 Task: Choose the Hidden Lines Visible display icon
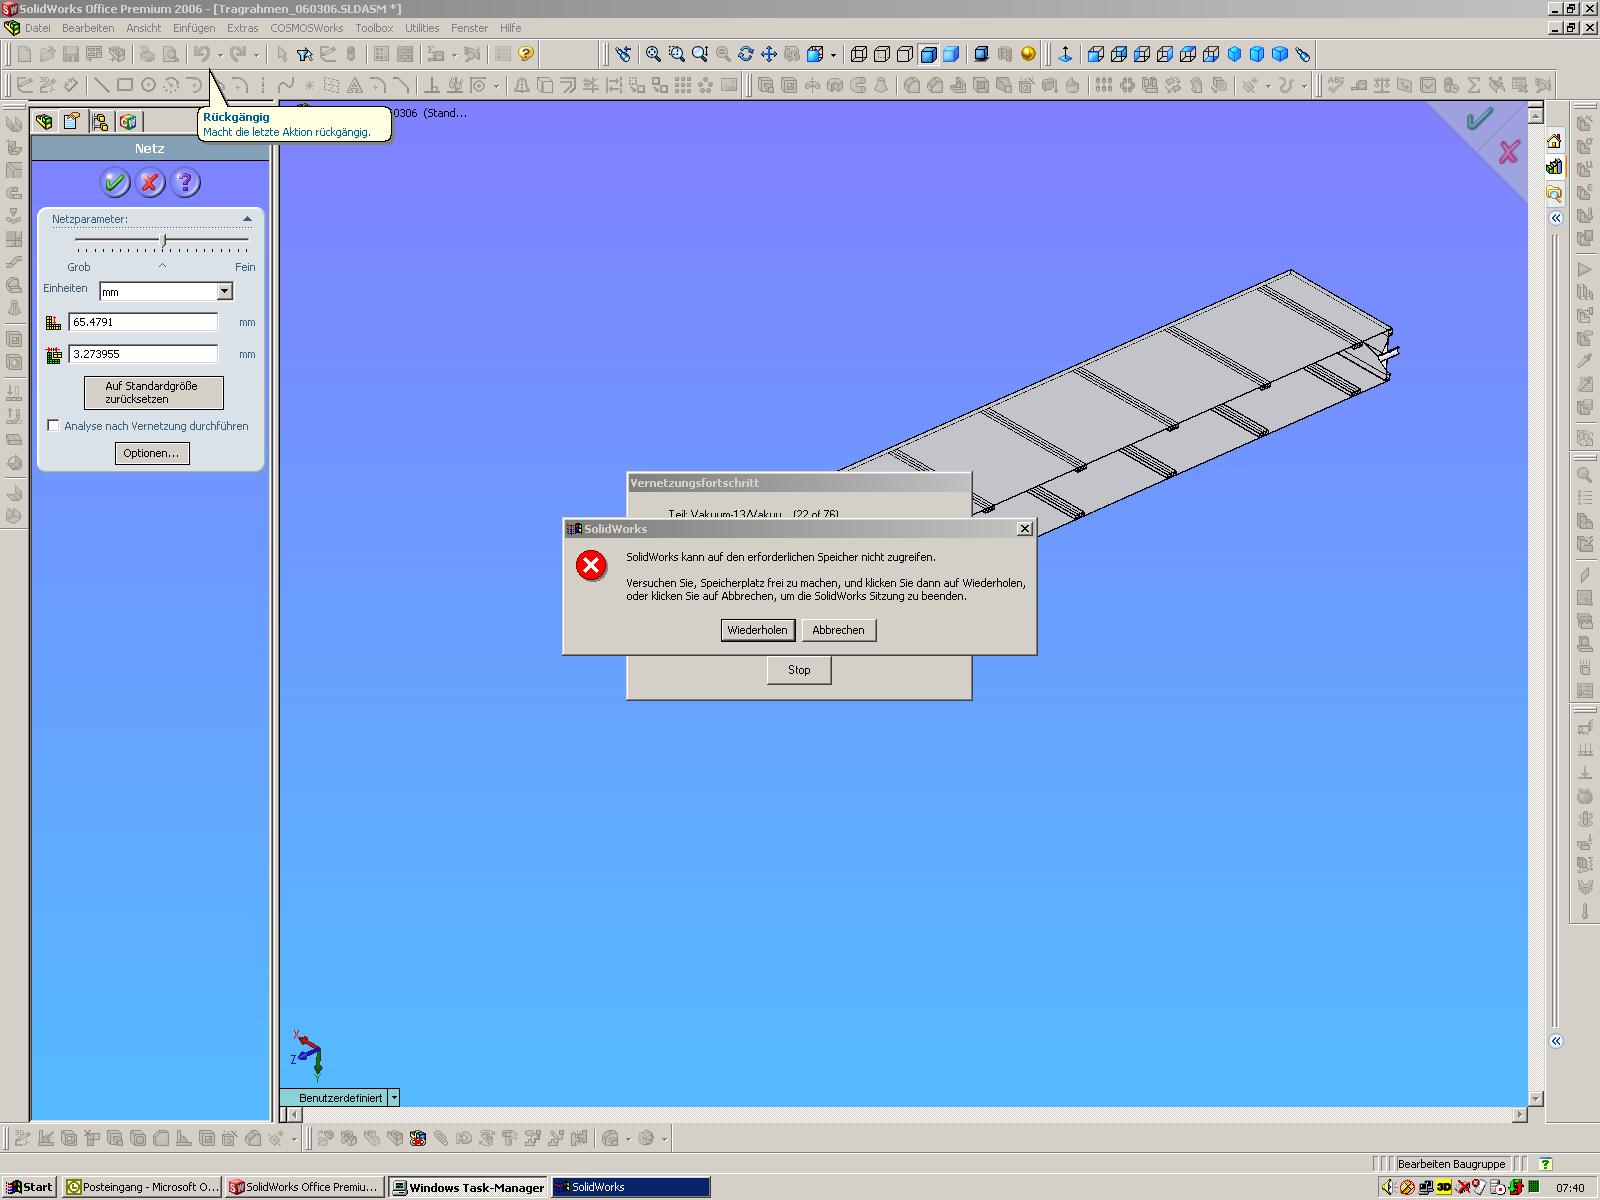click(881, 54)
